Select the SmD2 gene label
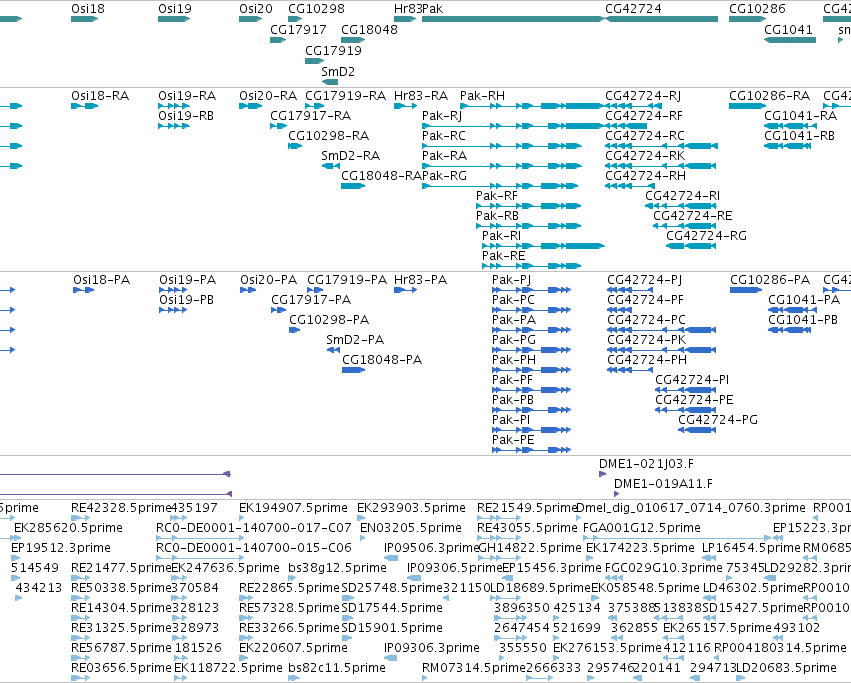This screenshot has height=683, width=851. 338,72
